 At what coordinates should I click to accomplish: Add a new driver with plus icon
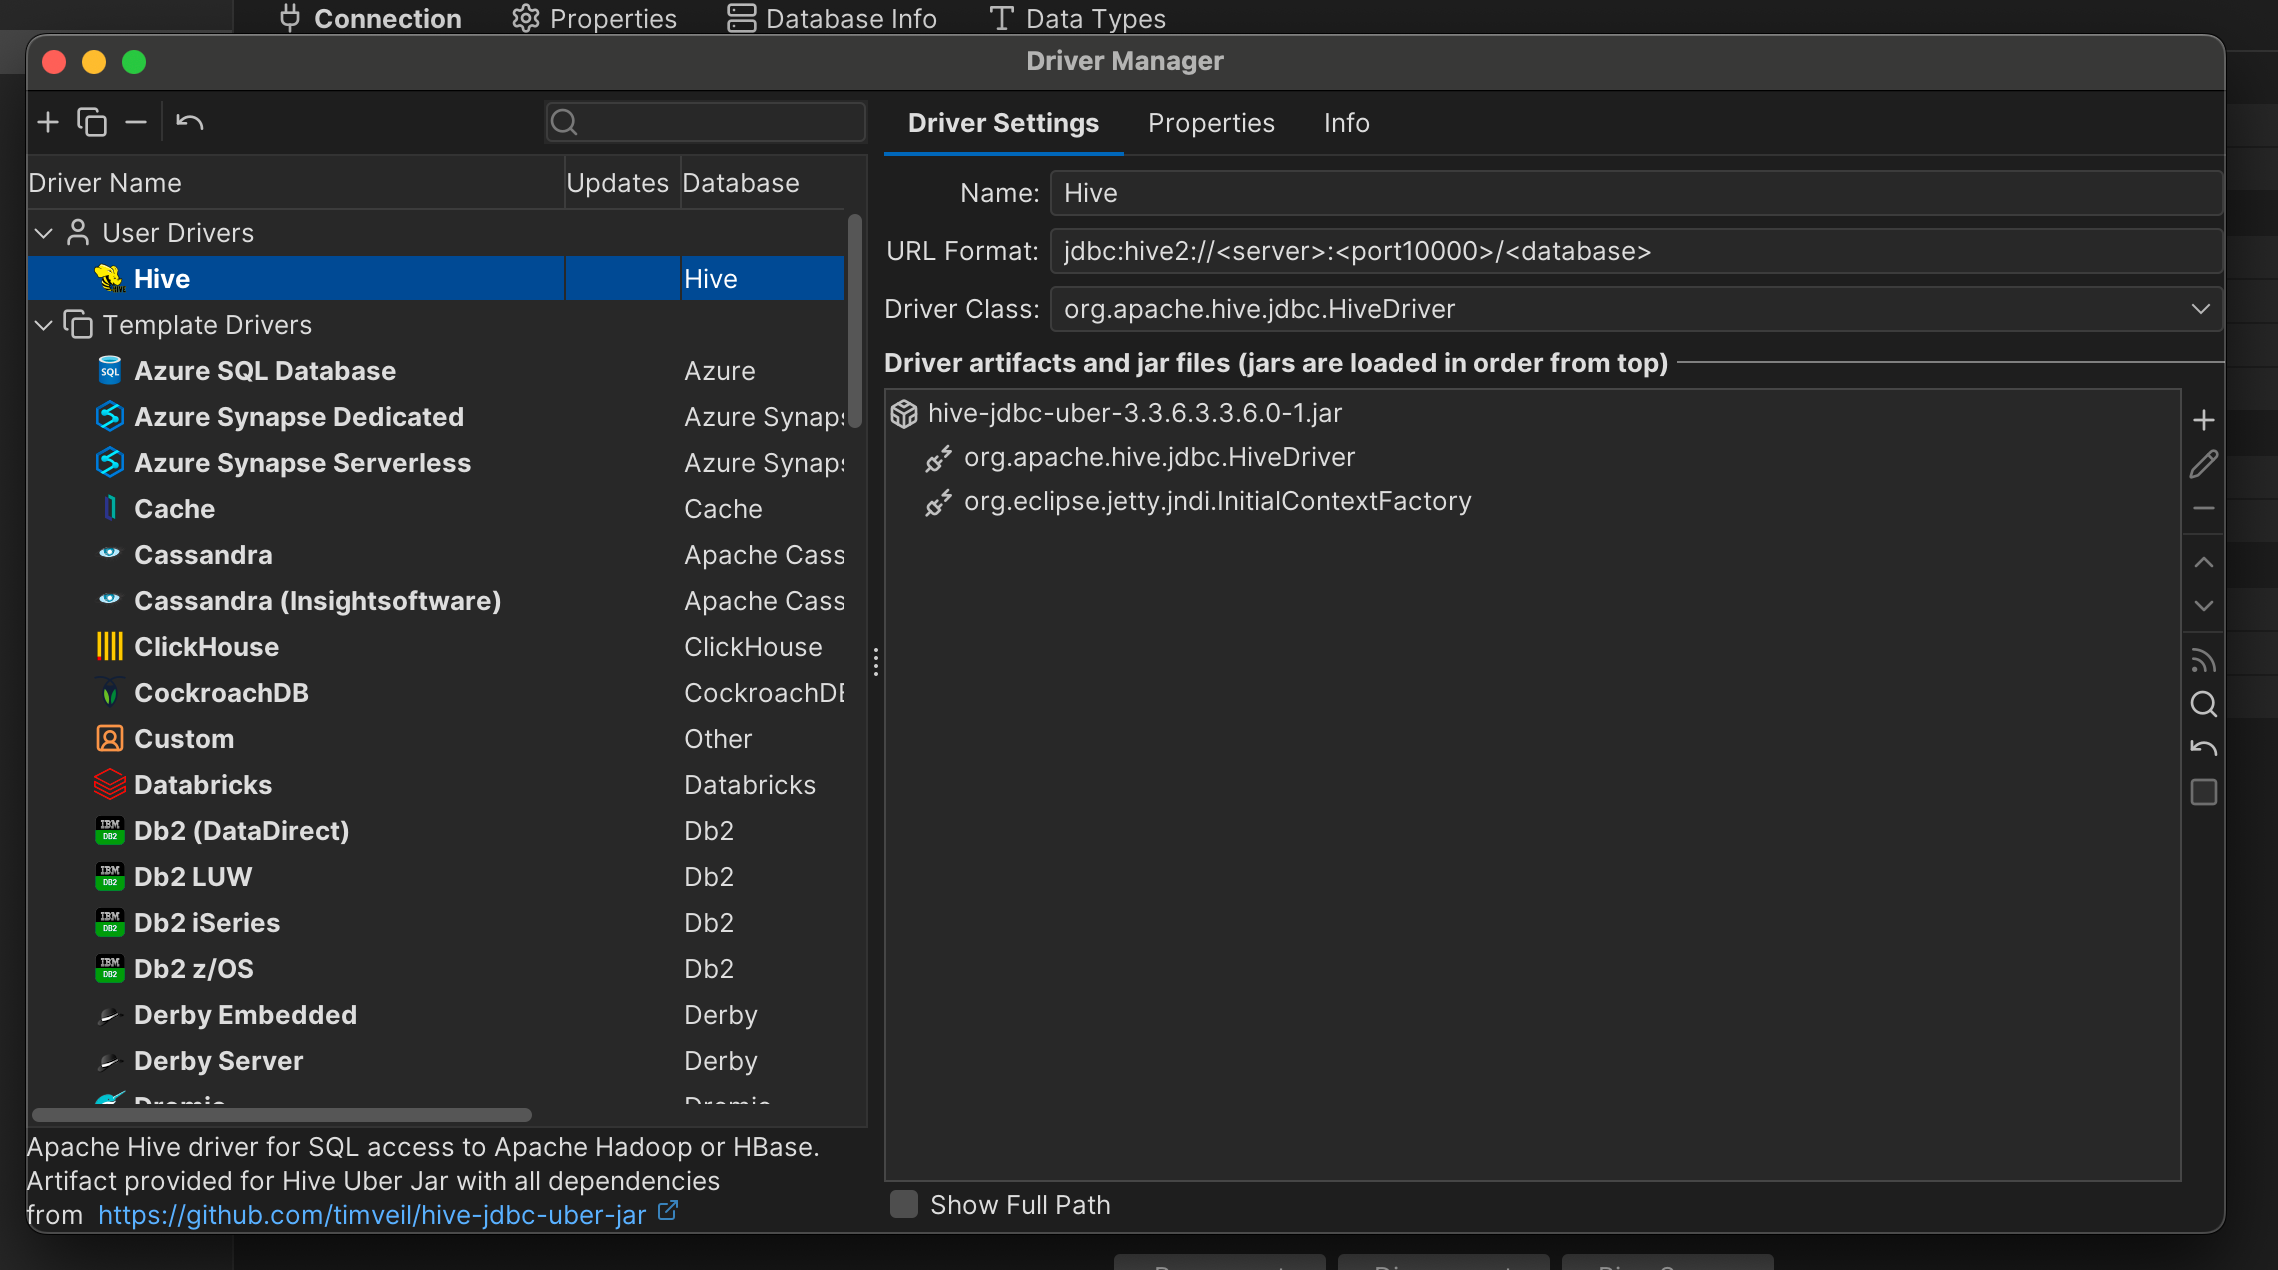click(48, 122)
